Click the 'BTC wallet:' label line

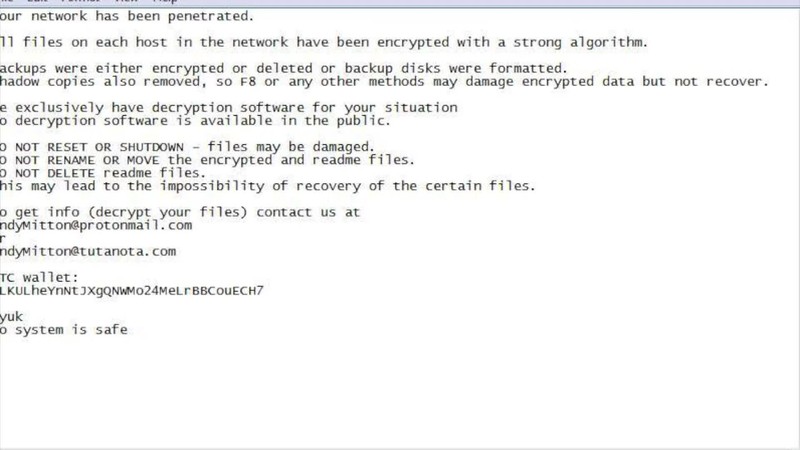coord(39,278)
